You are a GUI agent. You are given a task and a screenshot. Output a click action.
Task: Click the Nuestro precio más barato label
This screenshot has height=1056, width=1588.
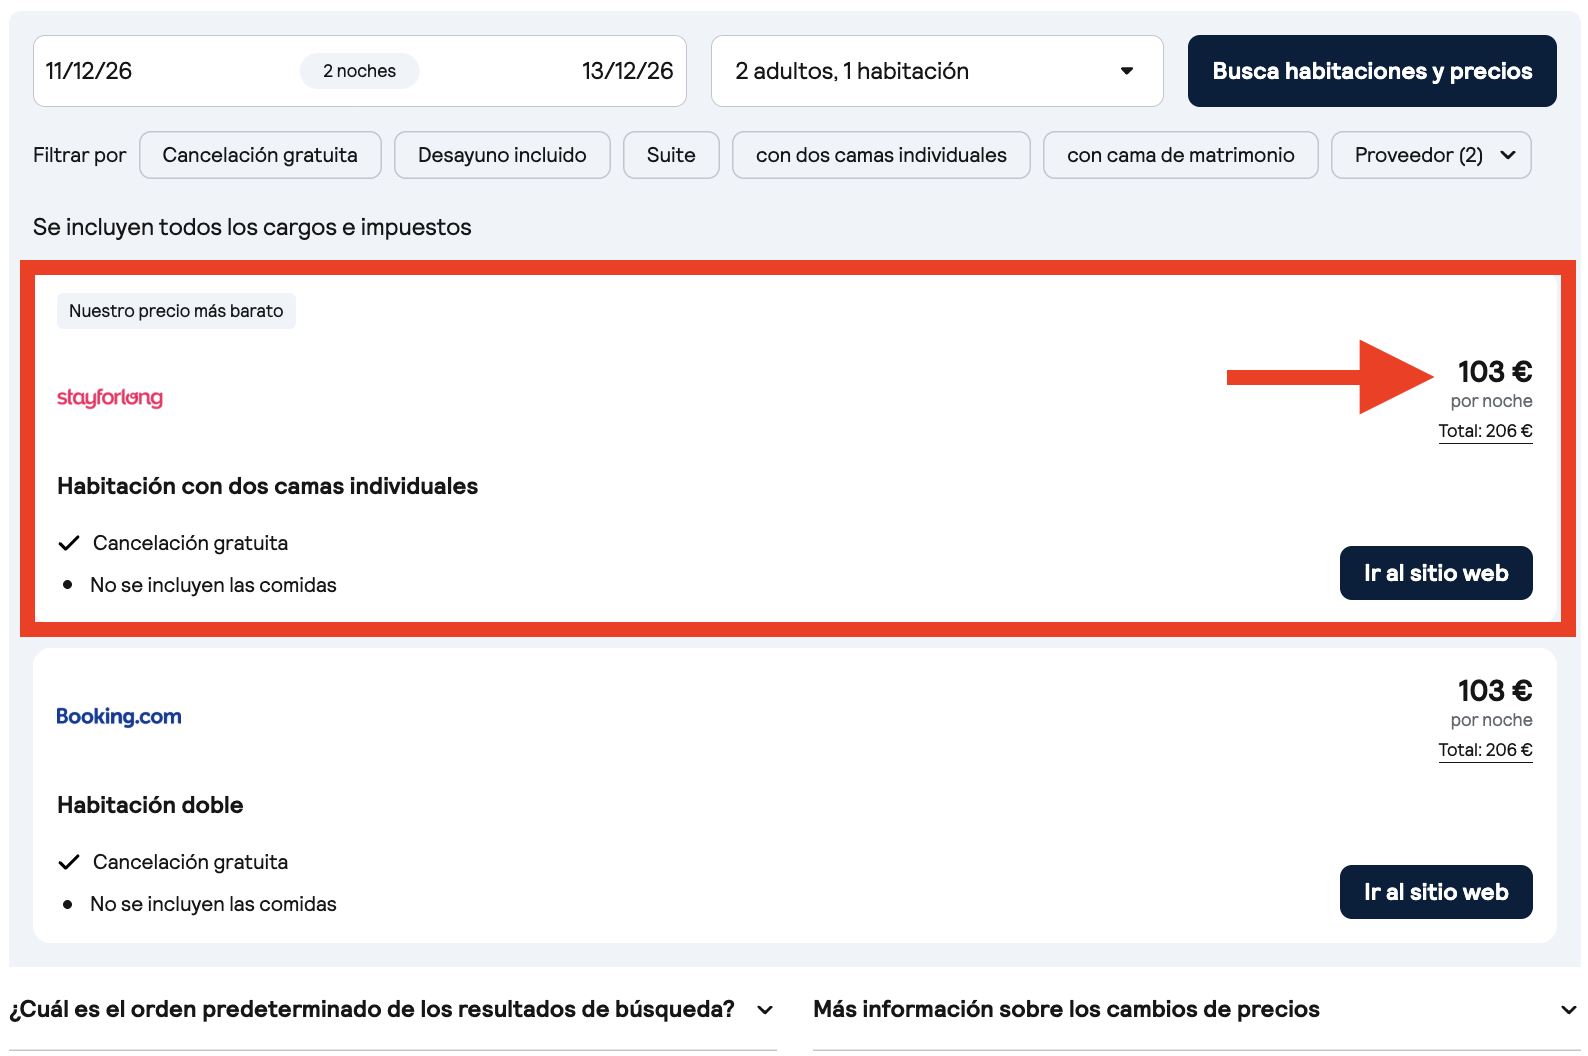[176, 311]
